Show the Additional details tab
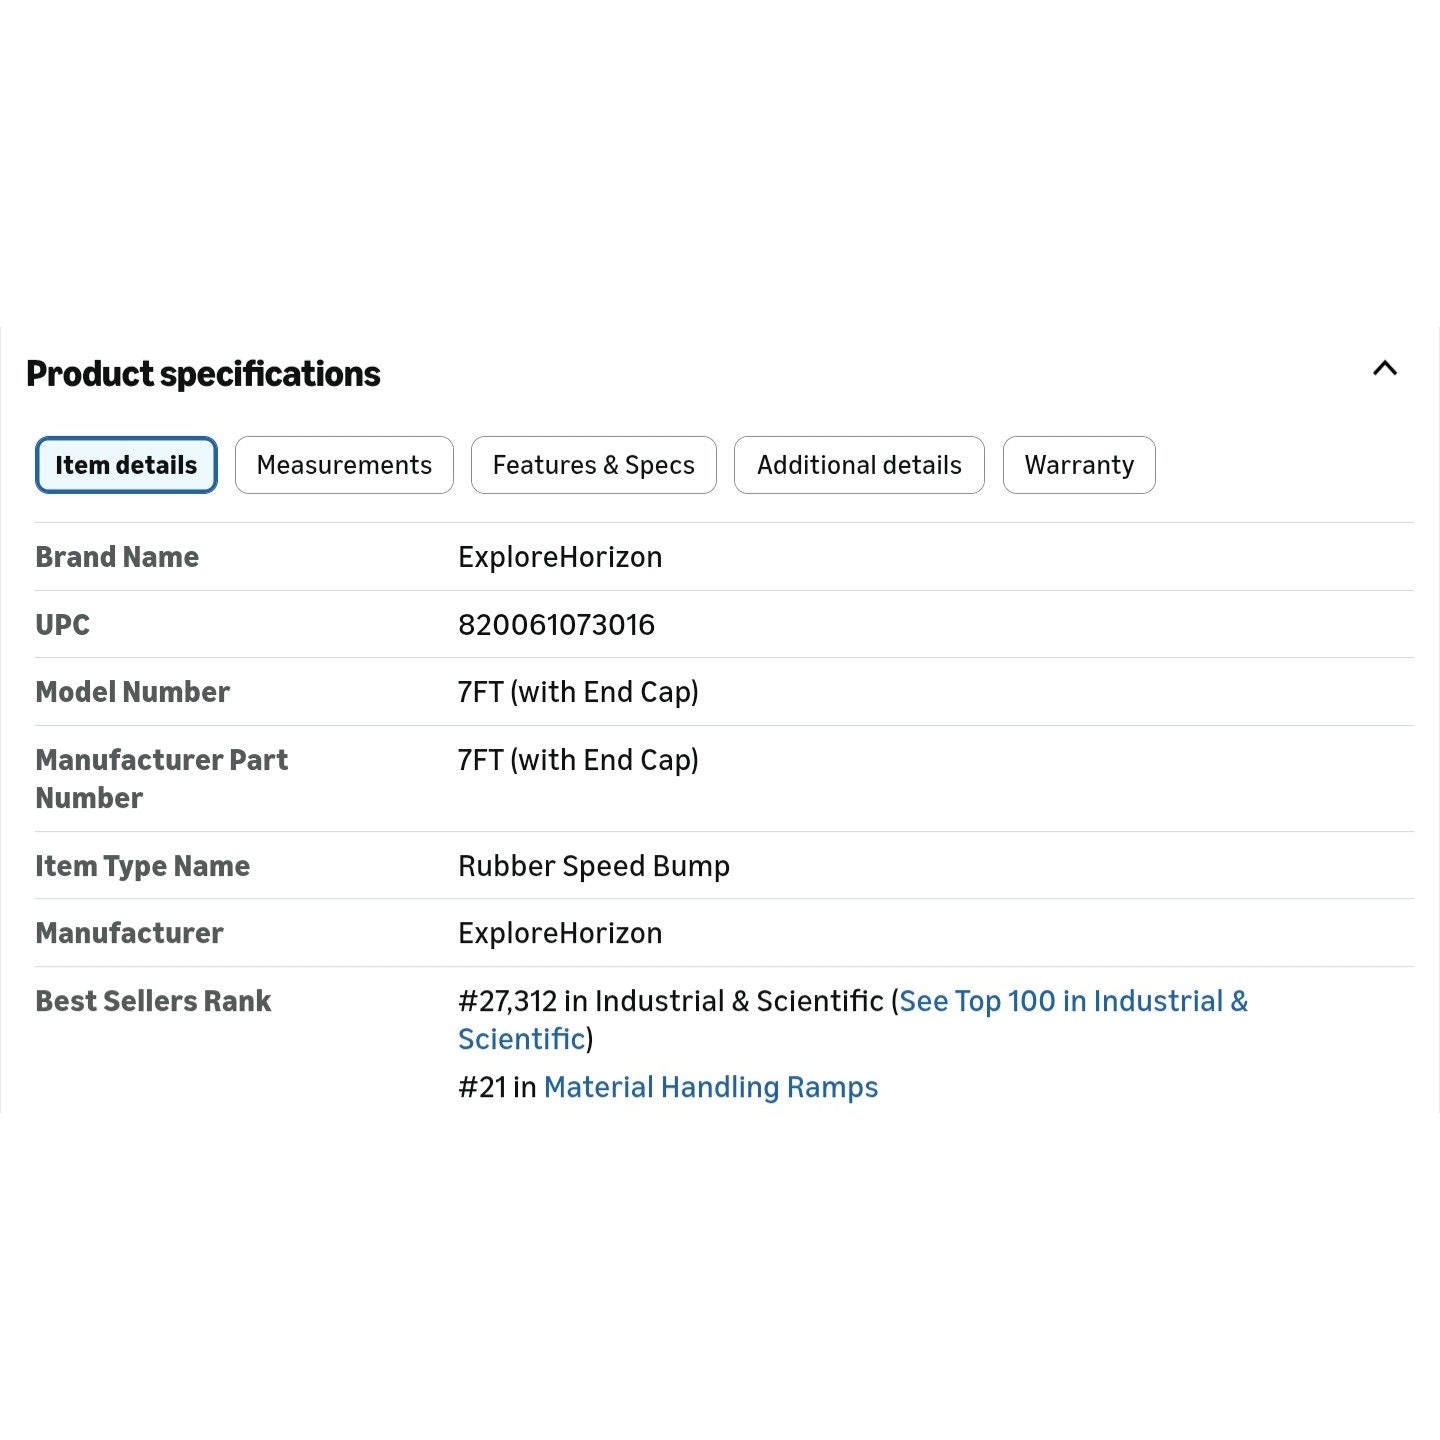Image resolution: width=1440 pixels, height=1440 pixels. tap(859, 465)
